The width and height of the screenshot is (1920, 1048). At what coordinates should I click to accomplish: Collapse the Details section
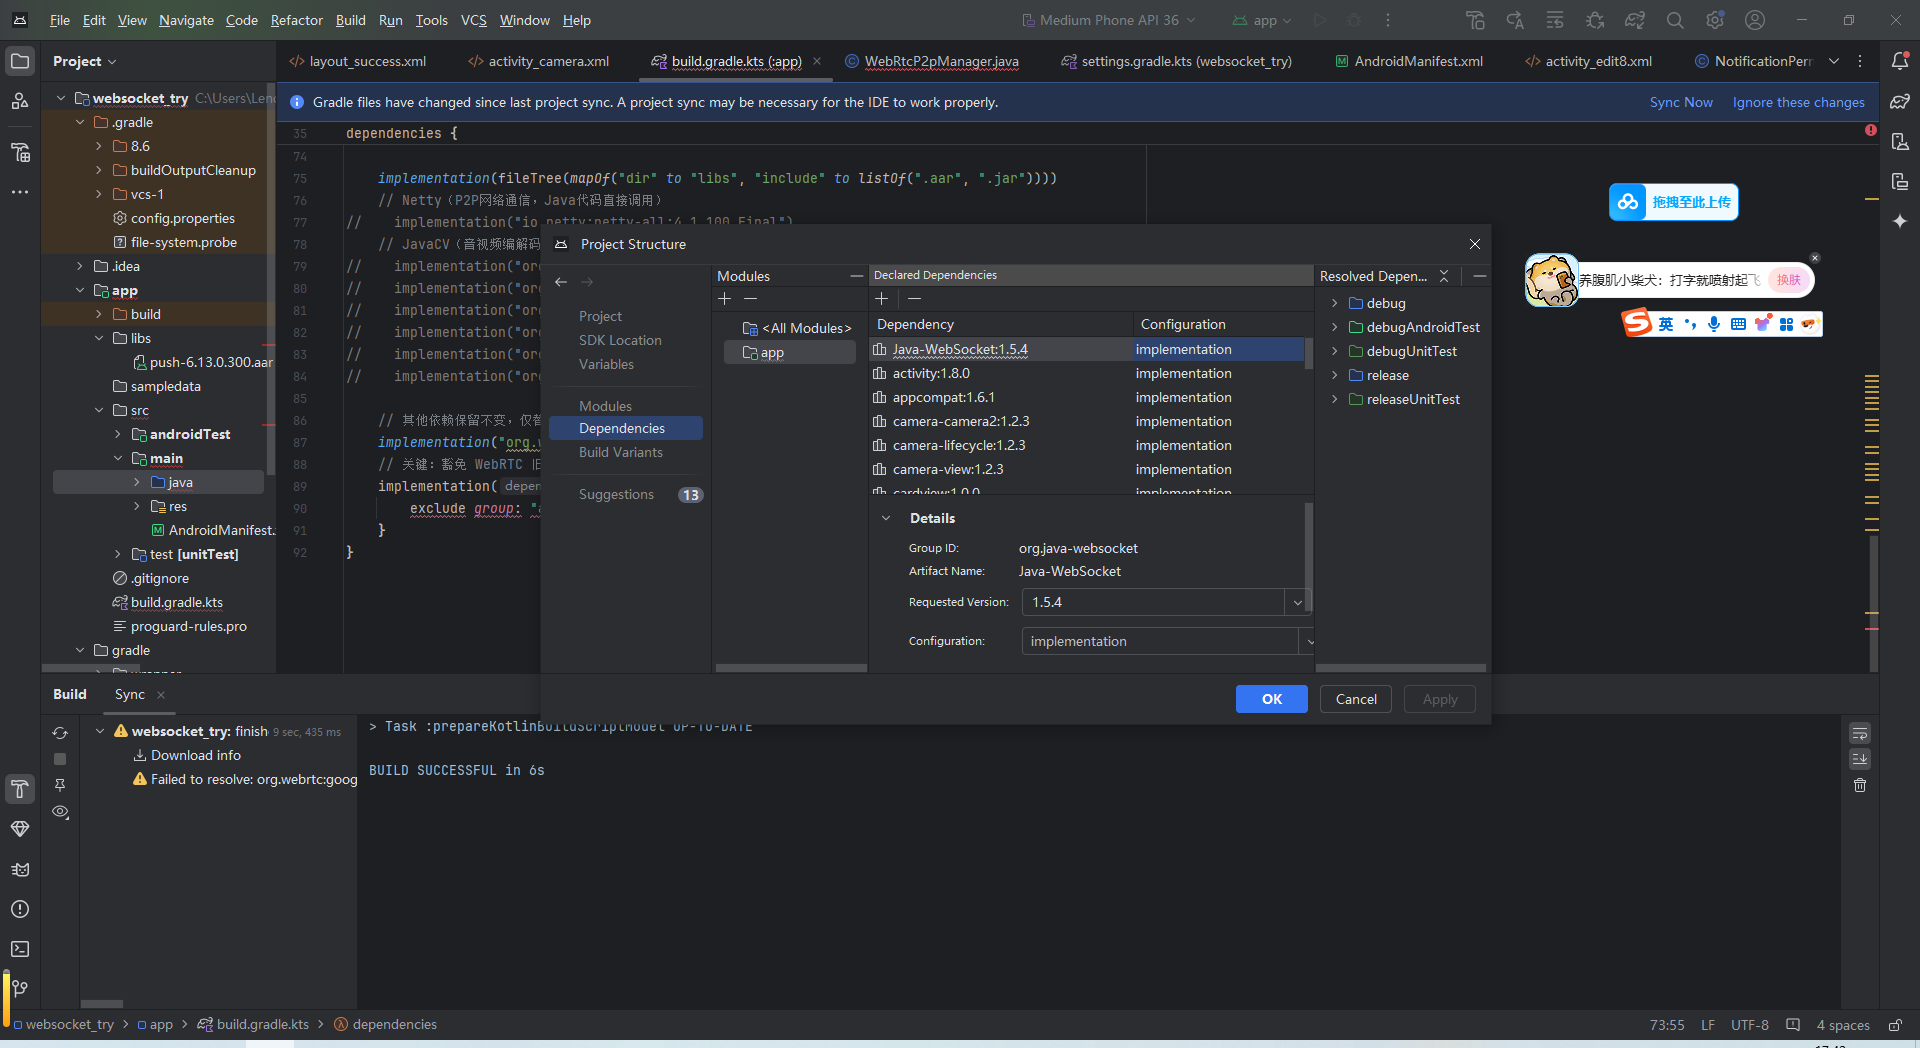(x=886, y=518)
